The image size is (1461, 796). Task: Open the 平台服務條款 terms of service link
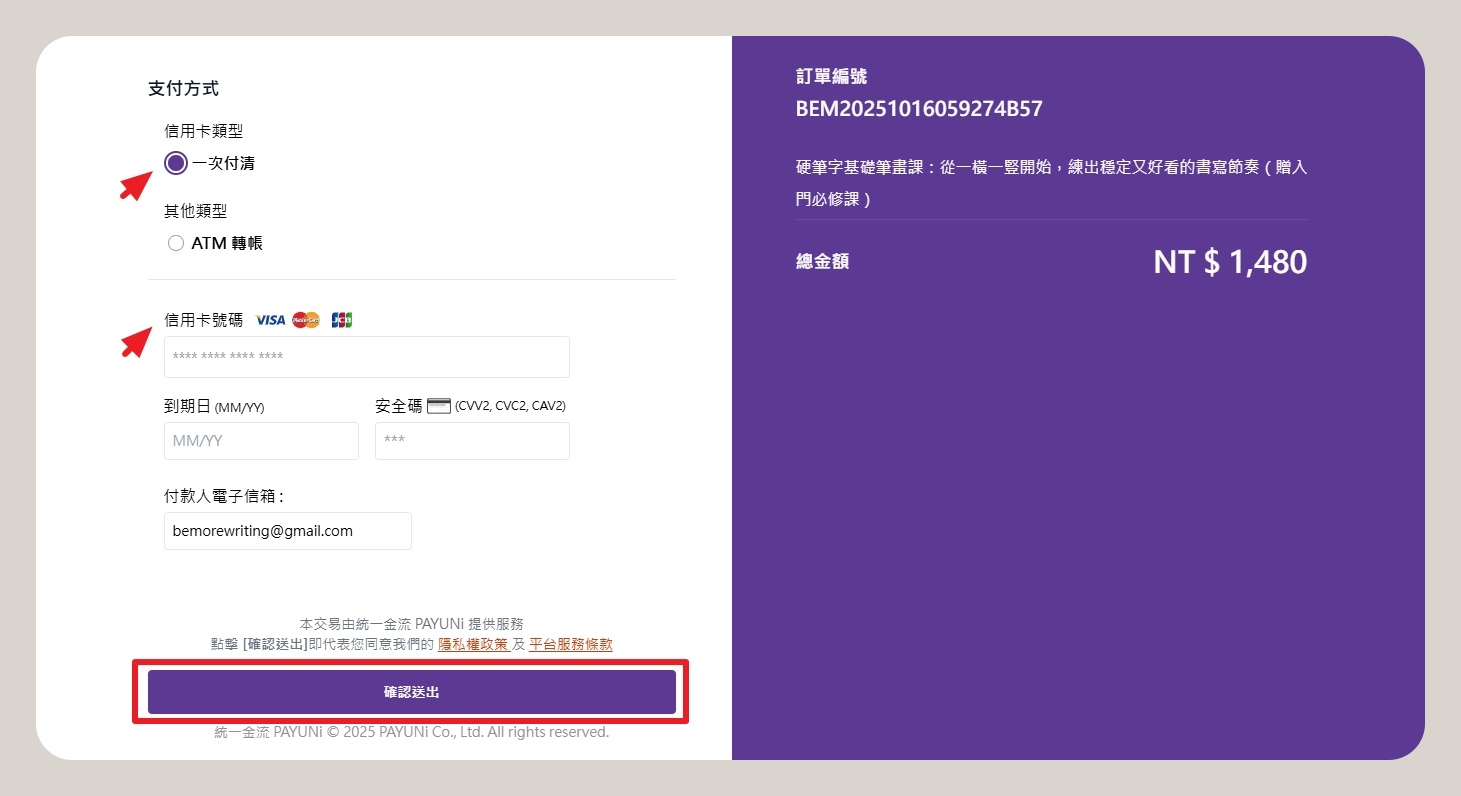[x=571, y=644]
